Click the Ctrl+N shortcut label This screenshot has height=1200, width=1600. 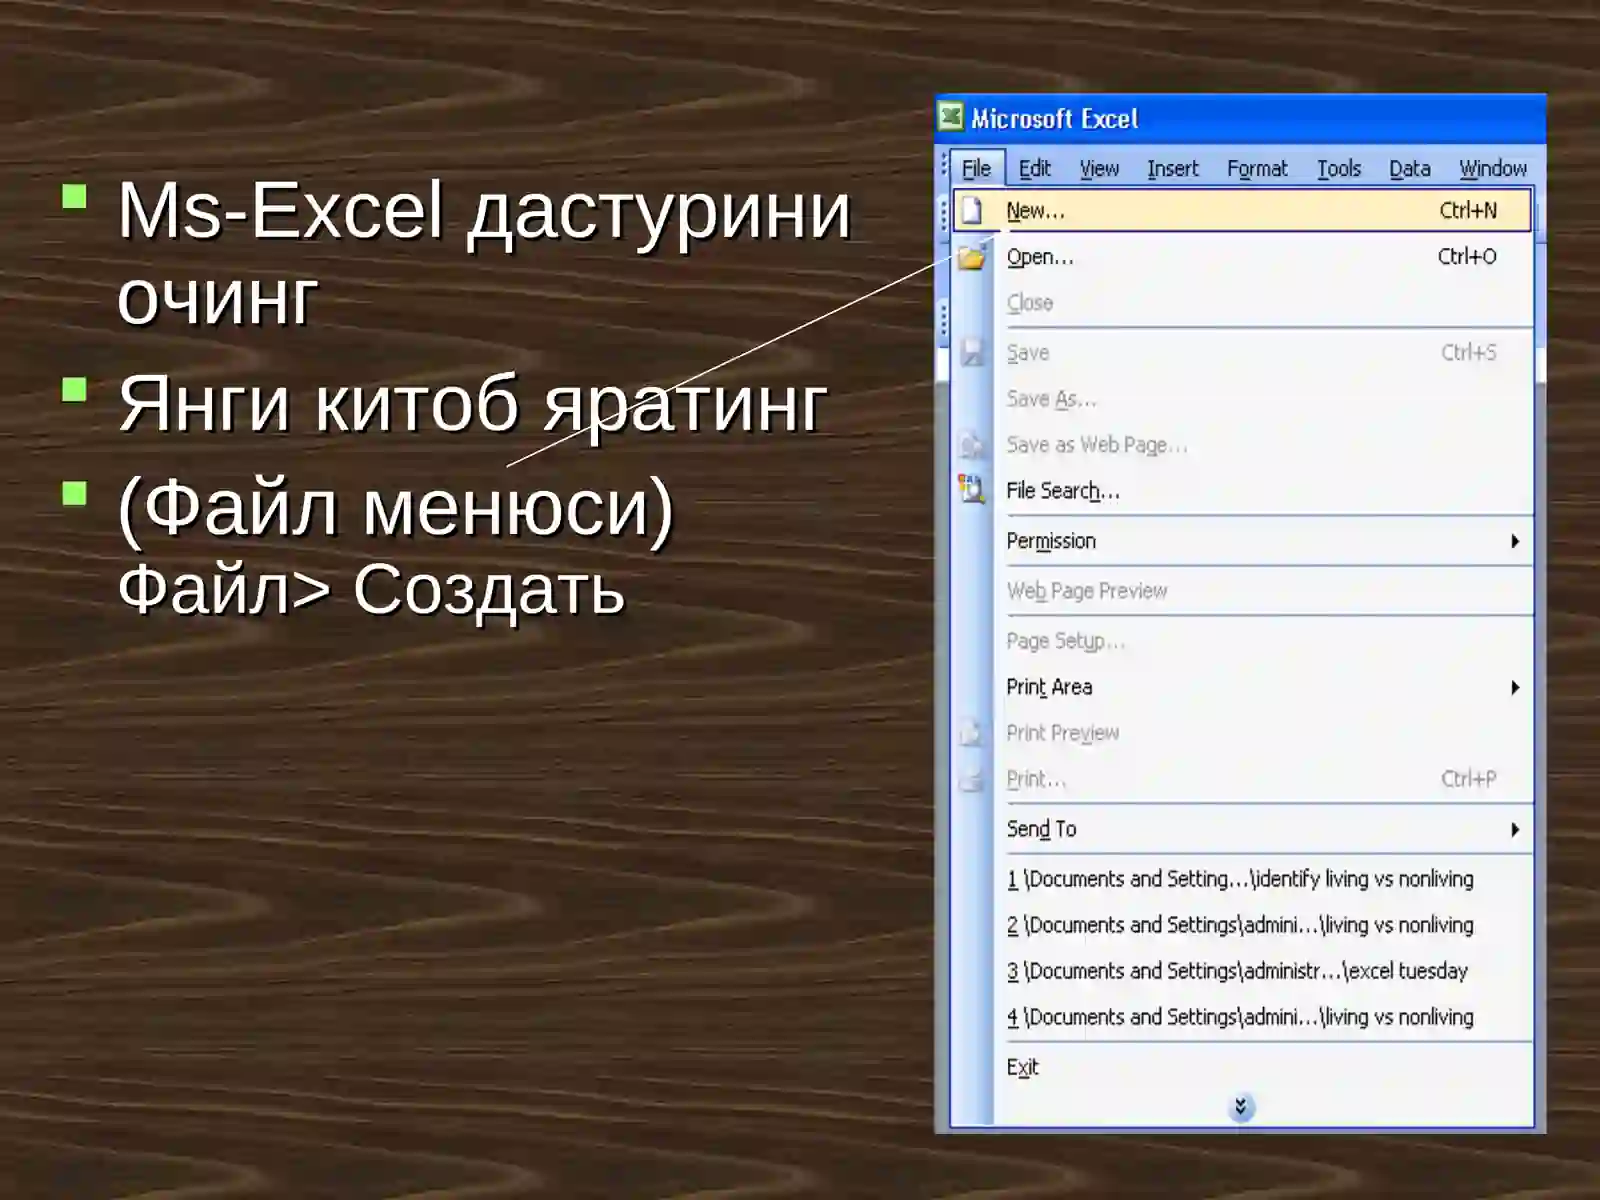(x=1468, y=210)
